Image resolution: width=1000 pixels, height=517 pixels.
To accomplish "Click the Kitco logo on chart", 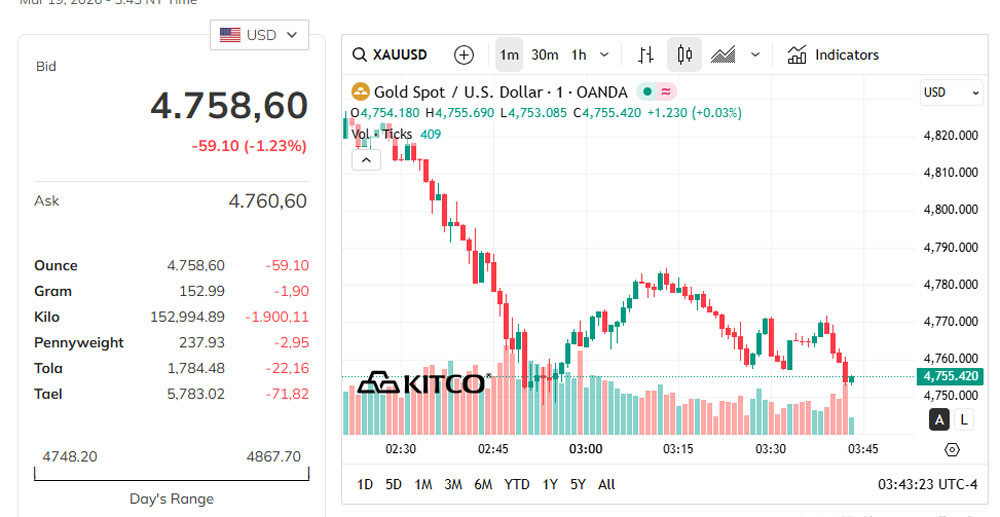I will (422, 383).
